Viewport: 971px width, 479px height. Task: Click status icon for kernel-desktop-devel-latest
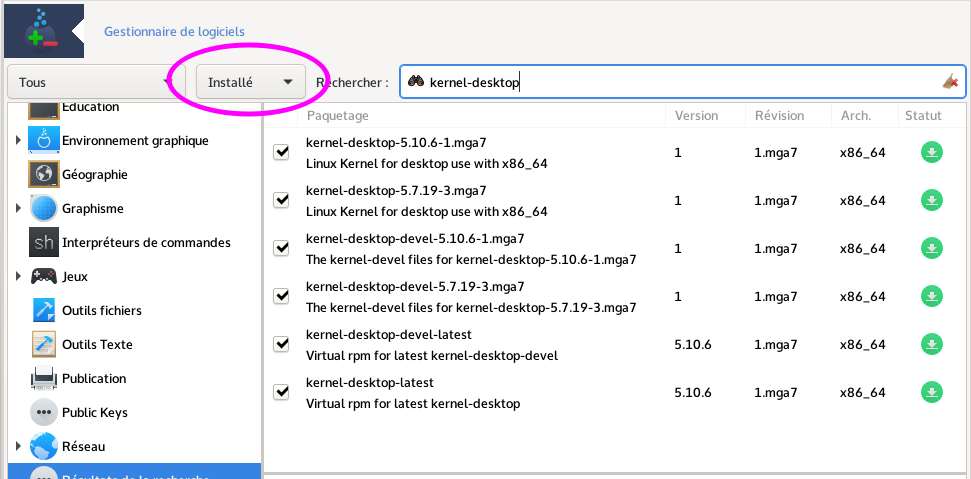pos(931,344)
